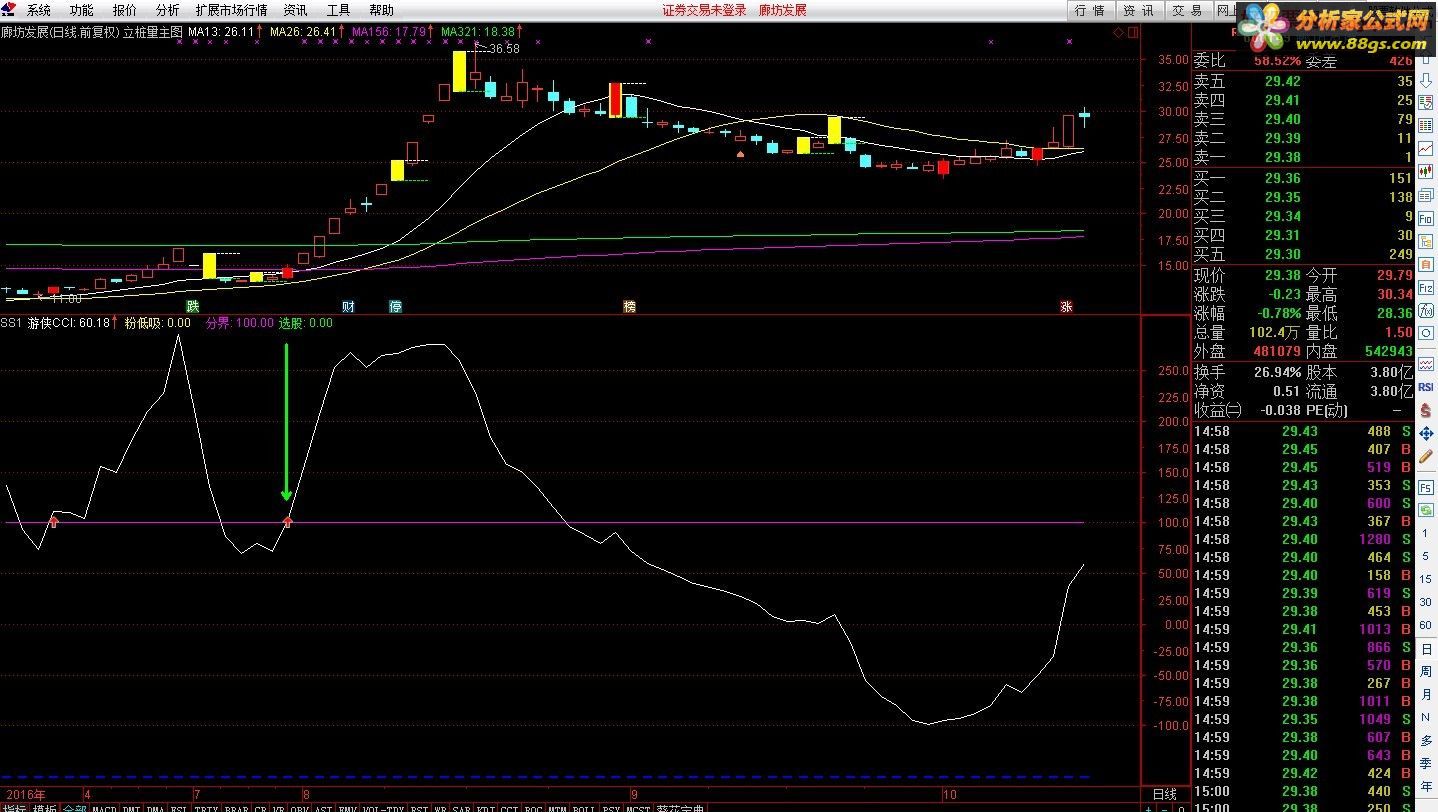Select the KDJ indicator tab

[x=485, y=805]
